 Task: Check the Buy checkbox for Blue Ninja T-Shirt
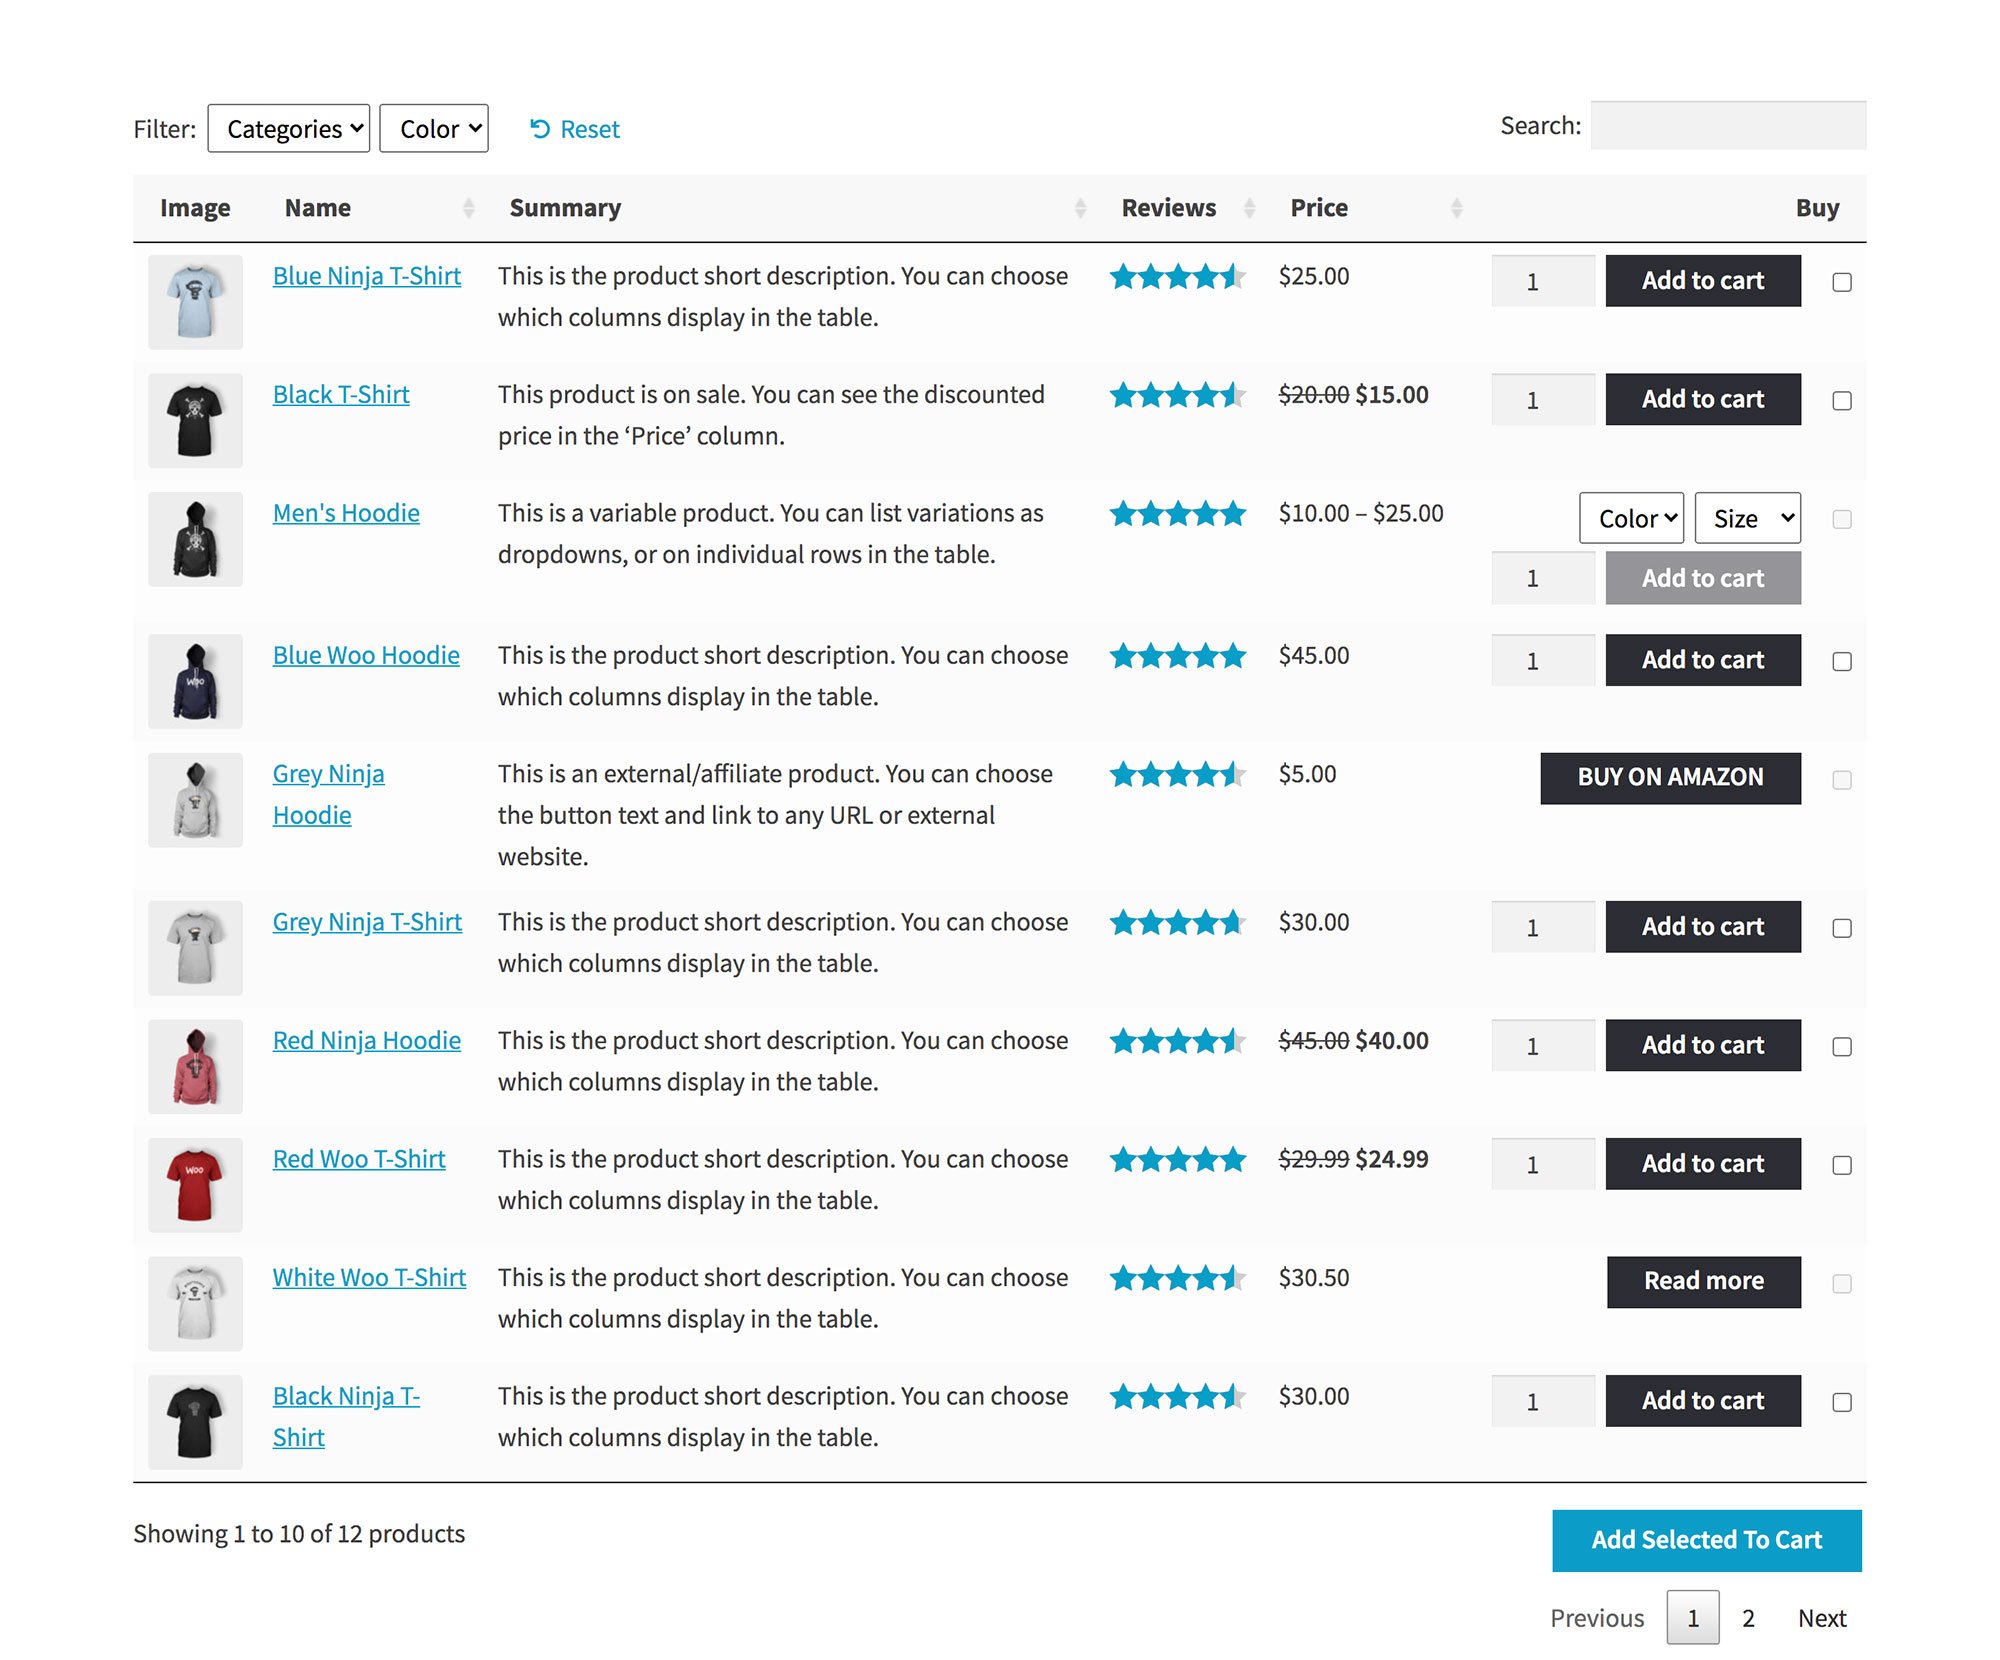(x=1840, y=282)
